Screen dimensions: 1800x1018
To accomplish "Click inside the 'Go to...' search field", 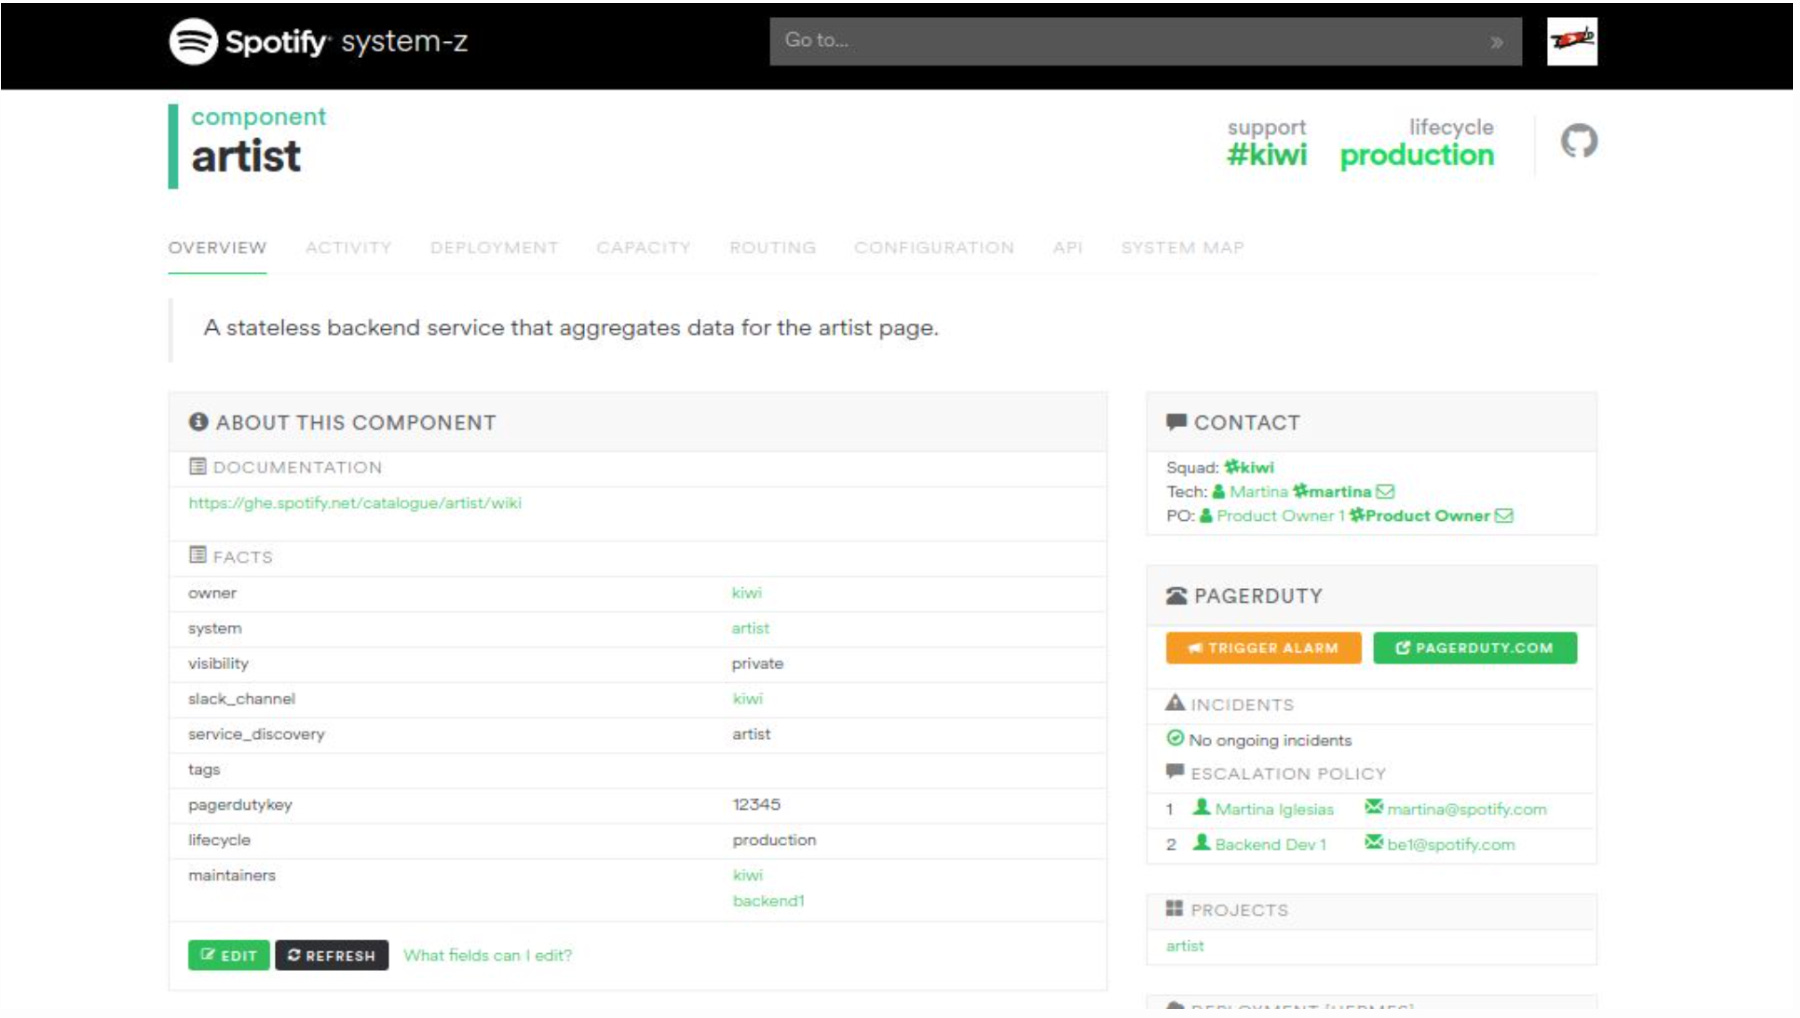I will coord(1100,42).
